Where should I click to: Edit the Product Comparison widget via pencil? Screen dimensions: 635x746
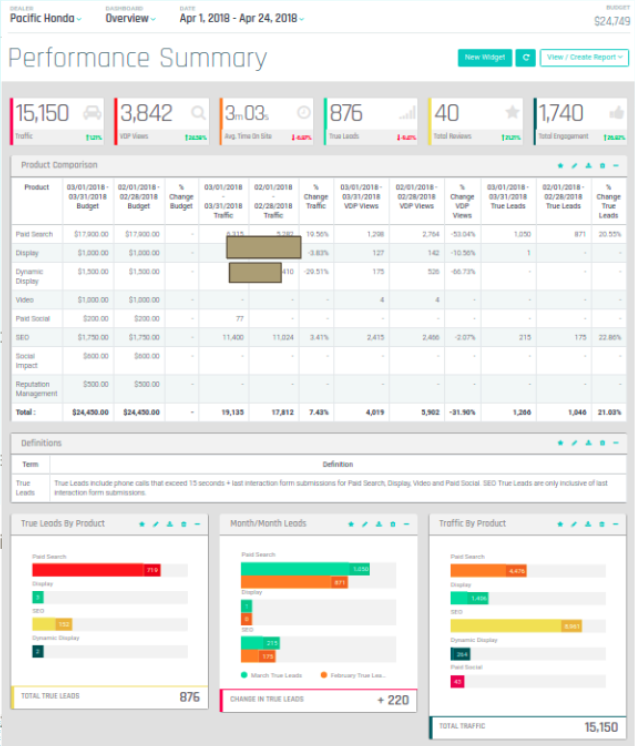574,164
